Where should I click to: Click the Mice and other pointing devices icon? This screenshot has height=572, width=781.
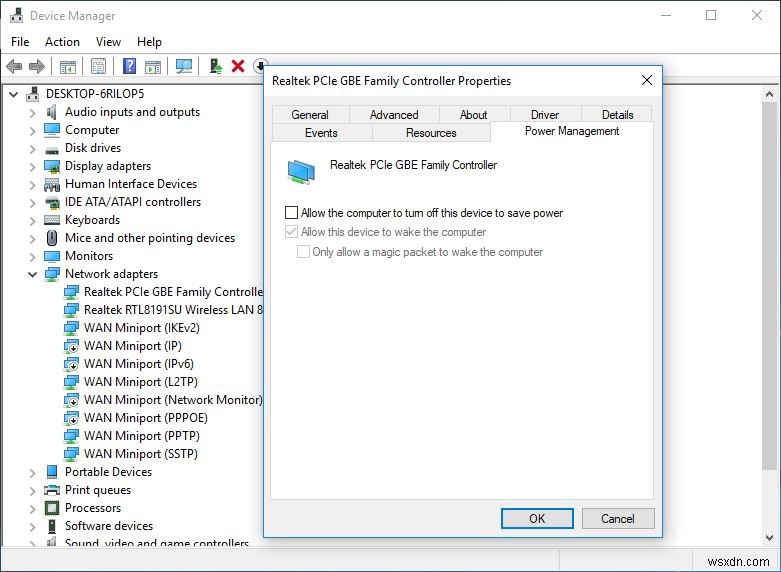52,238
